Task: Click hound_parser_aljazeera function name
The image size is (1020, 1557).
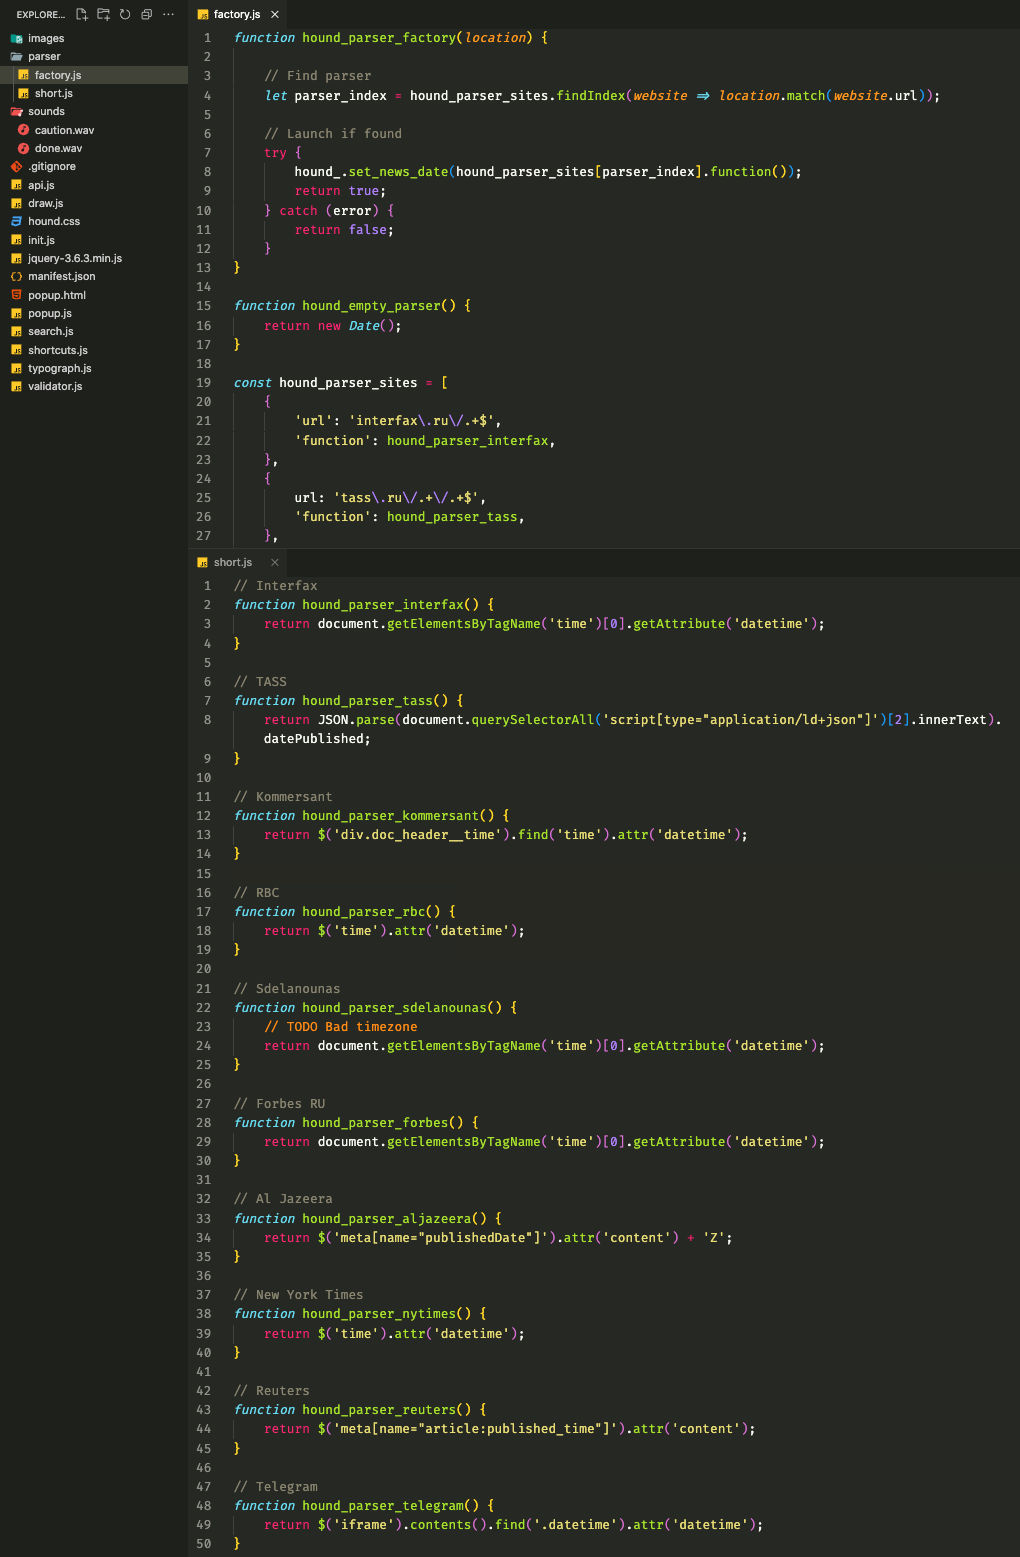Action: [387, 1219]
